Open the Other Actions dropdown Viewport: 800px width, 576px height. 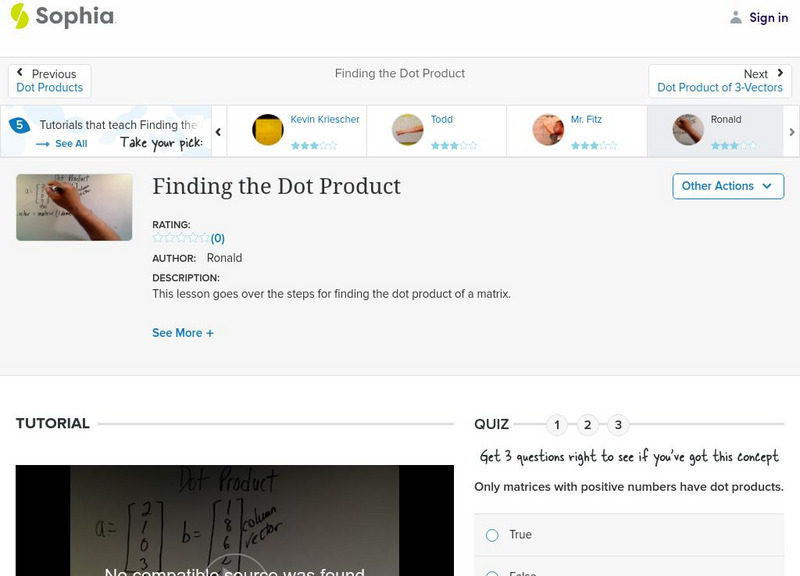727,186
